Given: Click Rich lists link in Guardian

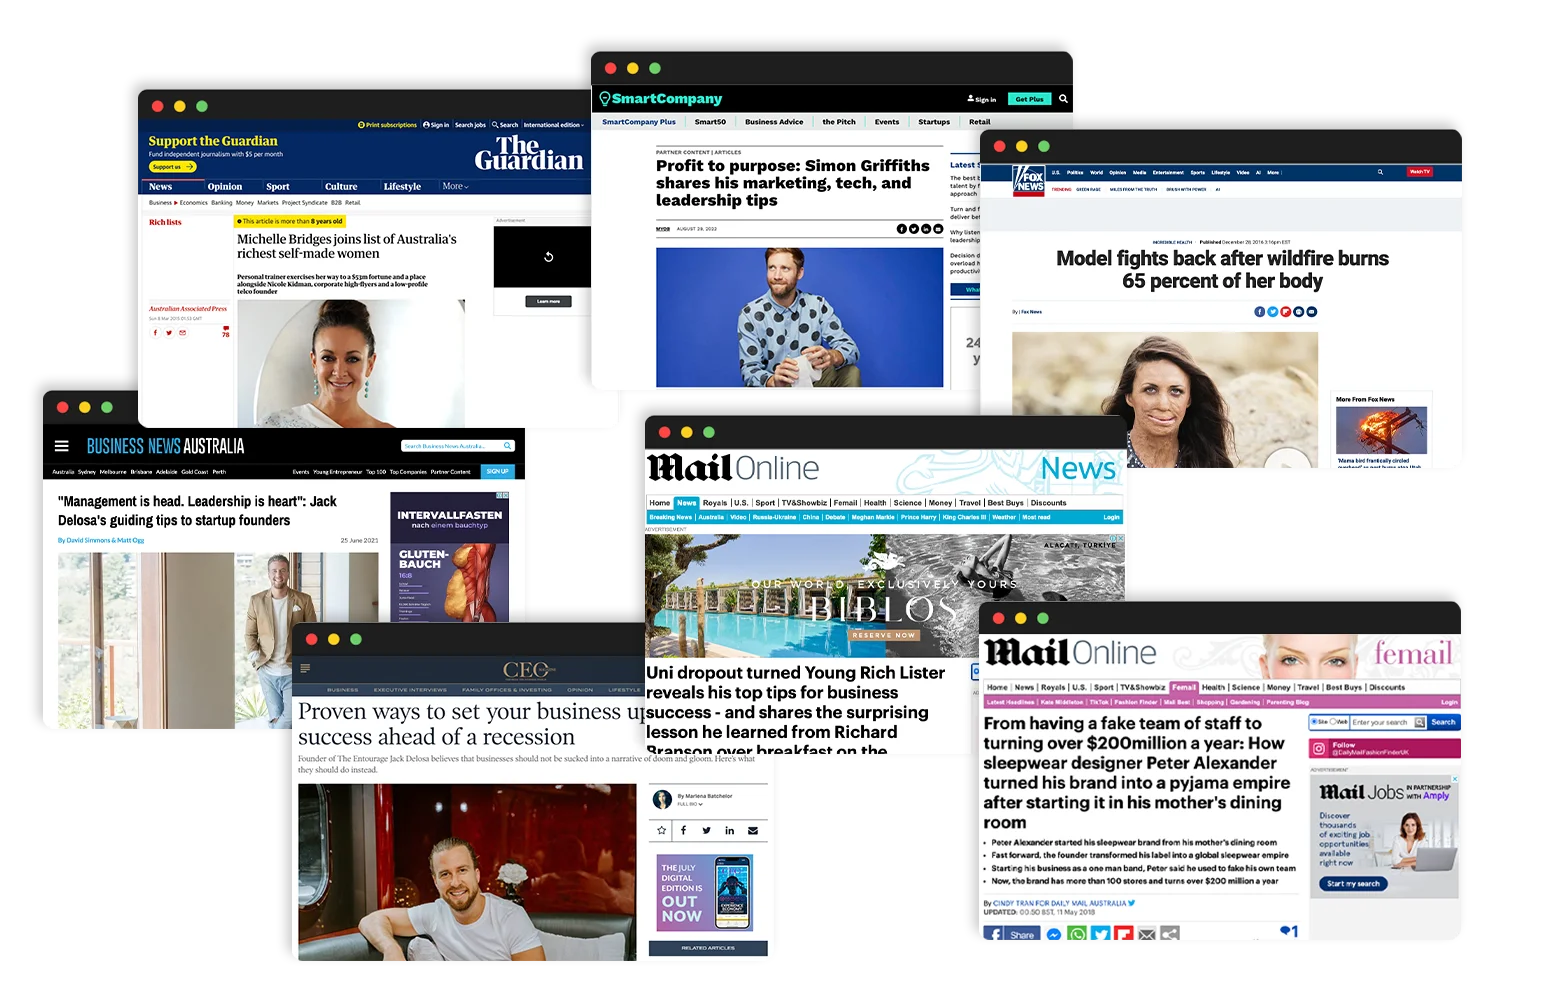Looking at the screenshot, I should (165, 222).
